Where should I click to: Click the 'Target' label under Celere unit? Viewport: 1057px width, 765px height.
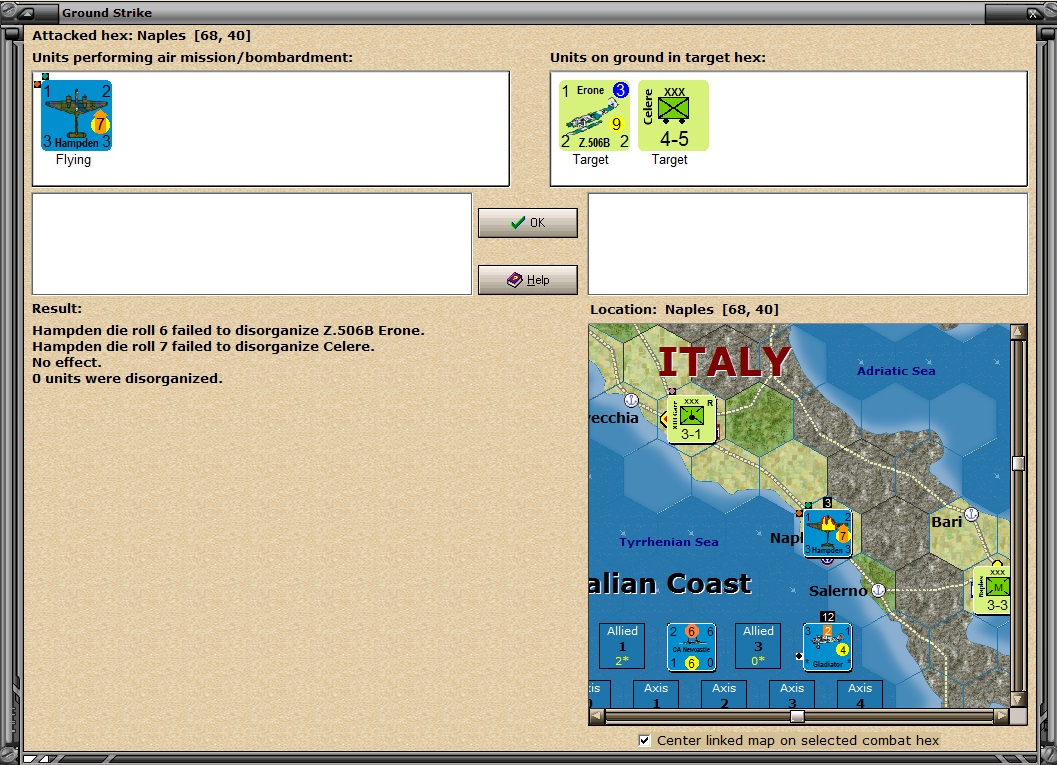pyautogui.click(x=669, y=160)
